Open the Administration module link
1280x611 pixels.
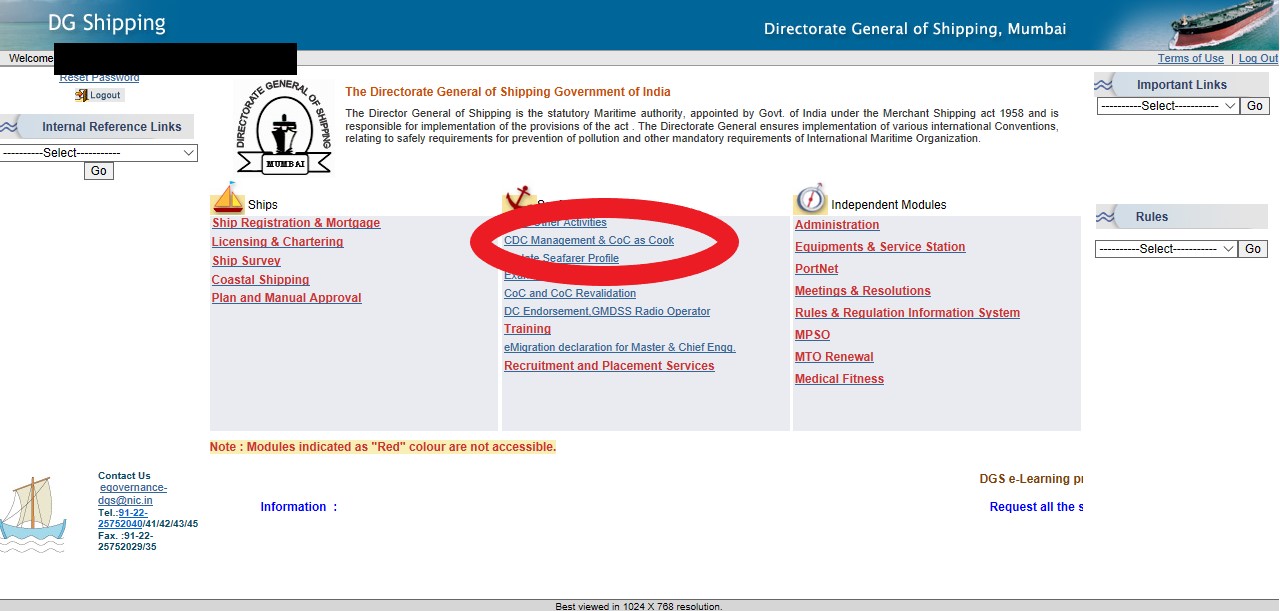pos(837,225)
